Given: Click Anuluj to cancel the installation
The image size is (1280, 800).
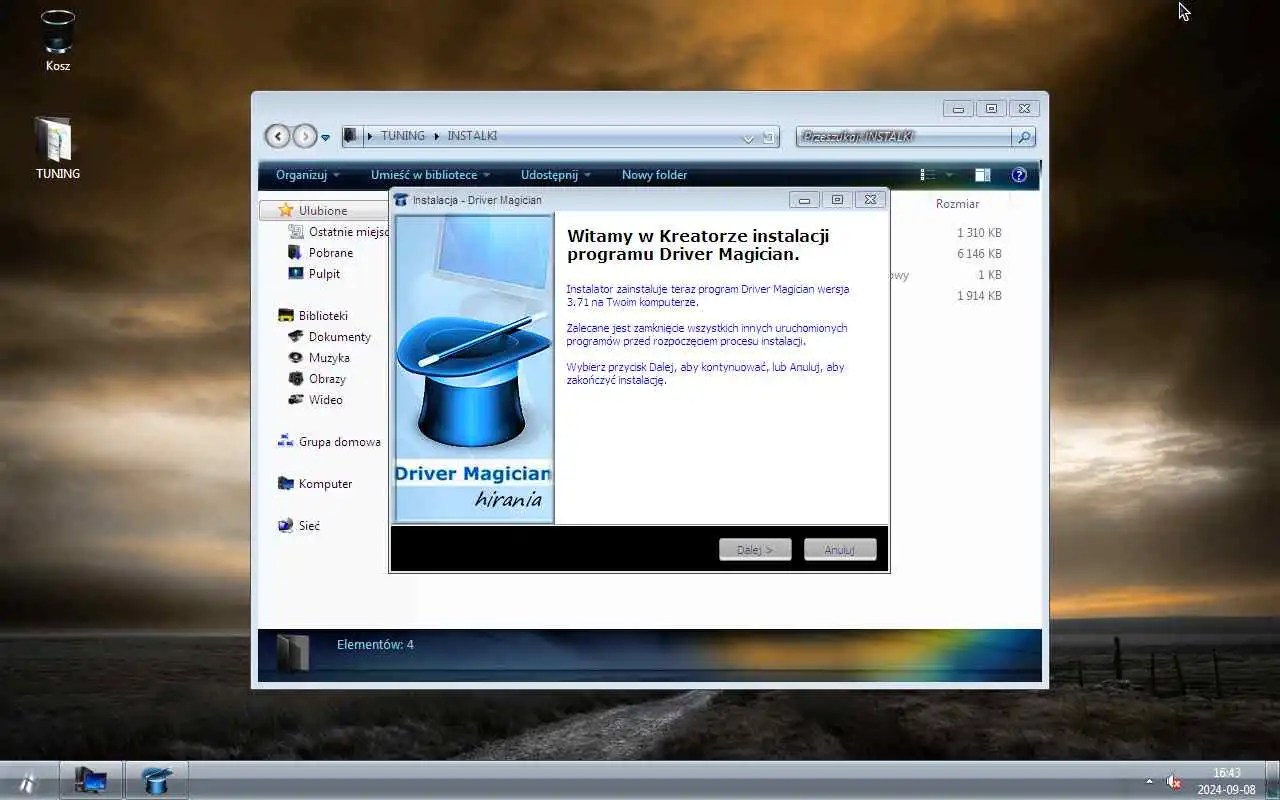Looking at the screenshot, I should (x=840, y=549).
